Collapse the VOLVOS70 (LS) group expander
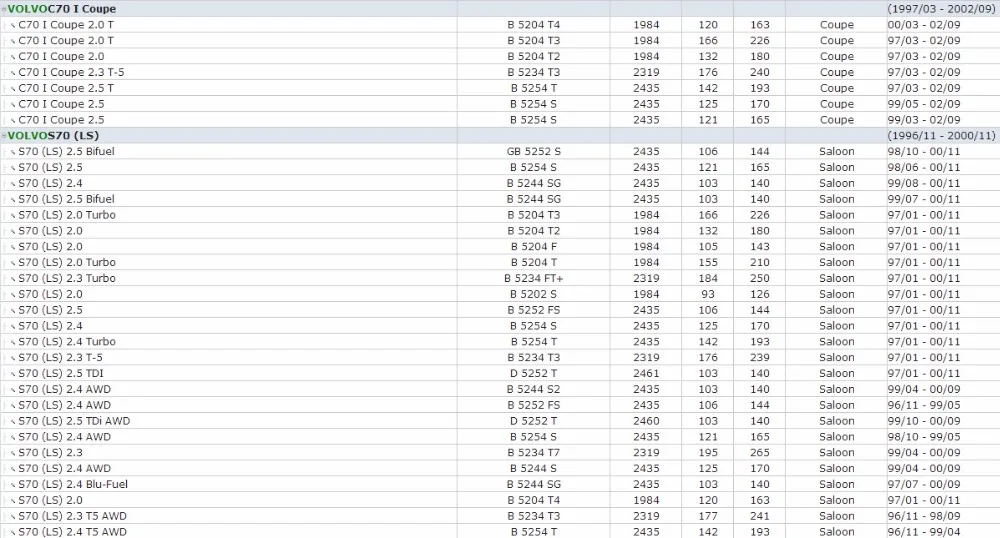Image resolution: width=1000 pixels, height=538 pixels. click(4, 136)
